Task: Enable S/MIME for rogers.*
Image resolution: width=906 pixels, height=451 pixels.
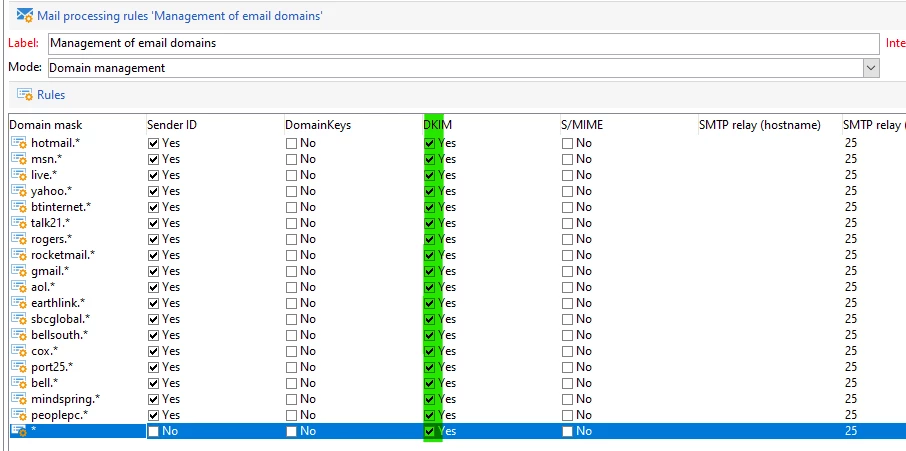Action: [567, 239]
